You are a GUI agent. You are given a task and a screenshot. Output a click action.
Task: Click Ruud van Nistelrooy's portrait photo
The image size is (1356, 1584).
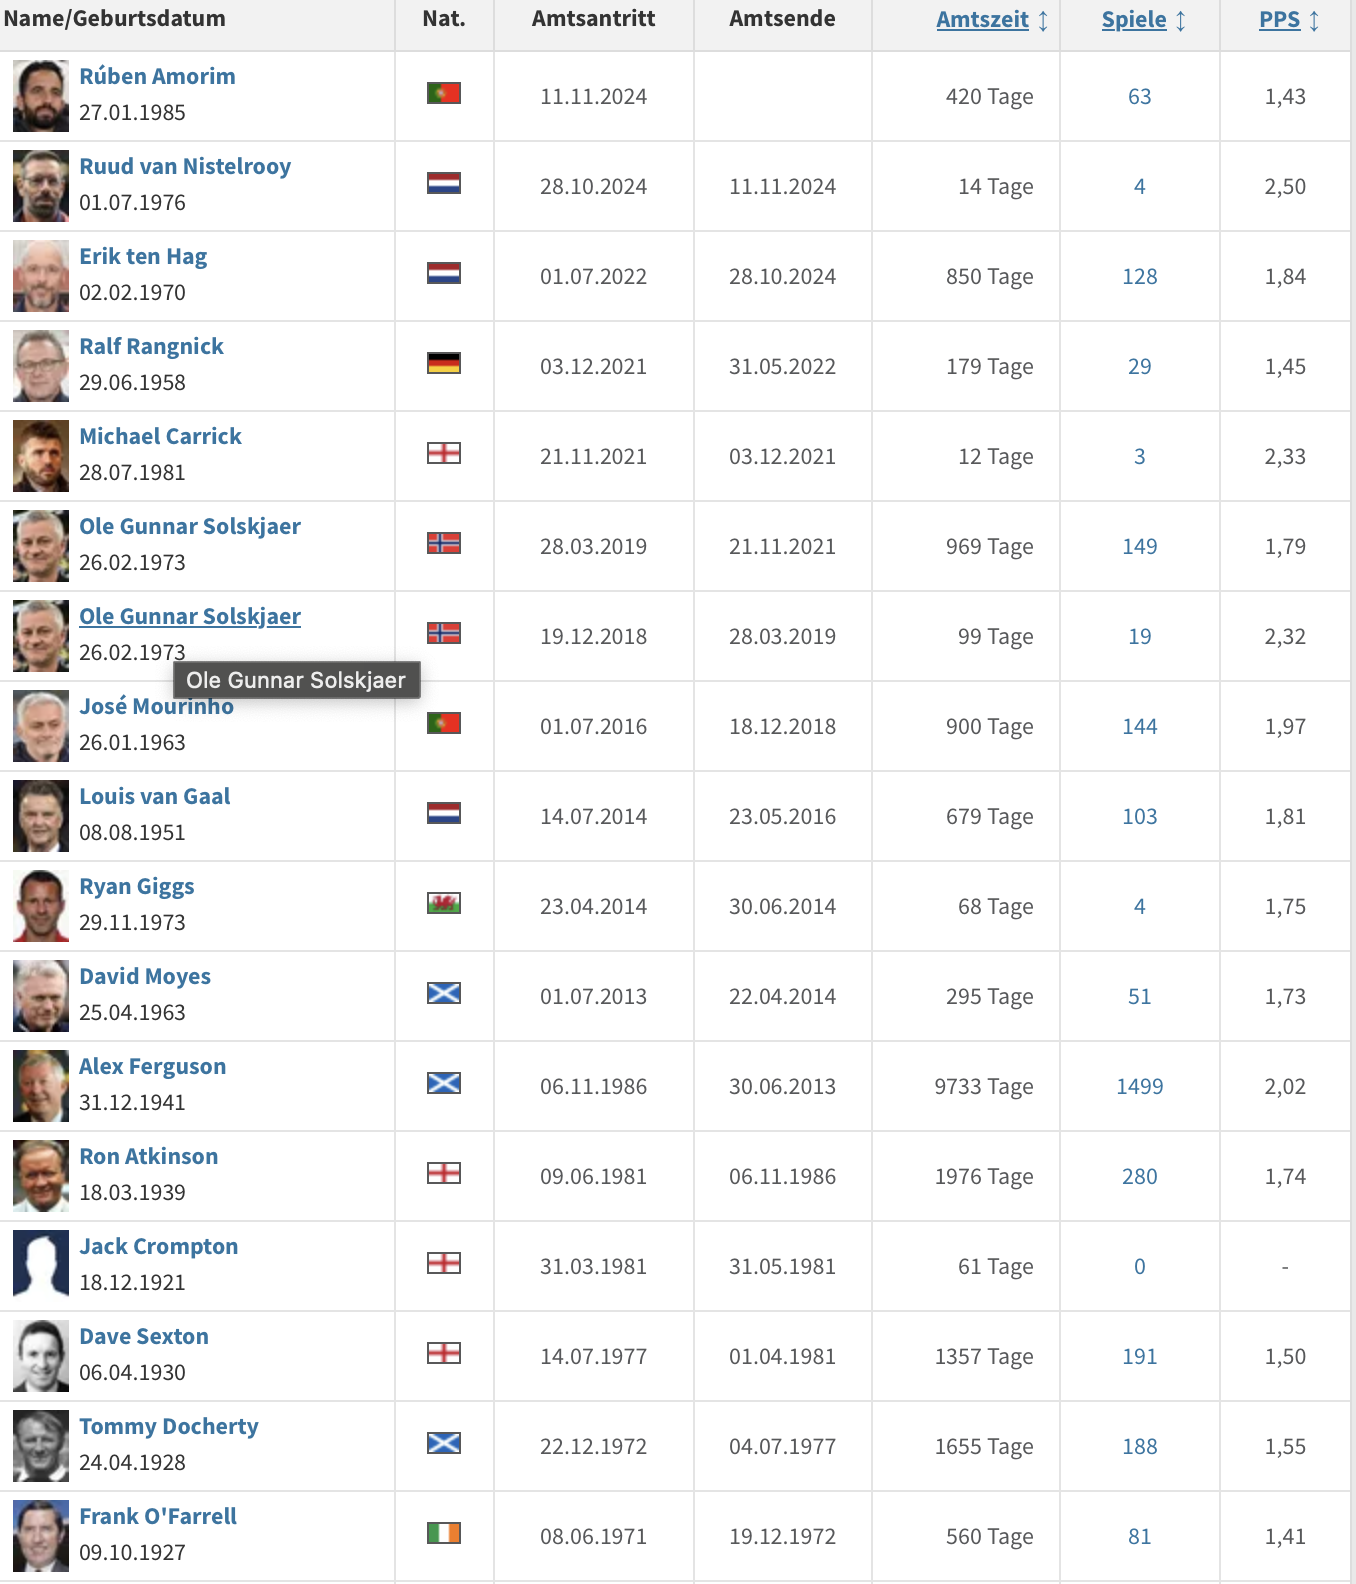tap(41, 186)
